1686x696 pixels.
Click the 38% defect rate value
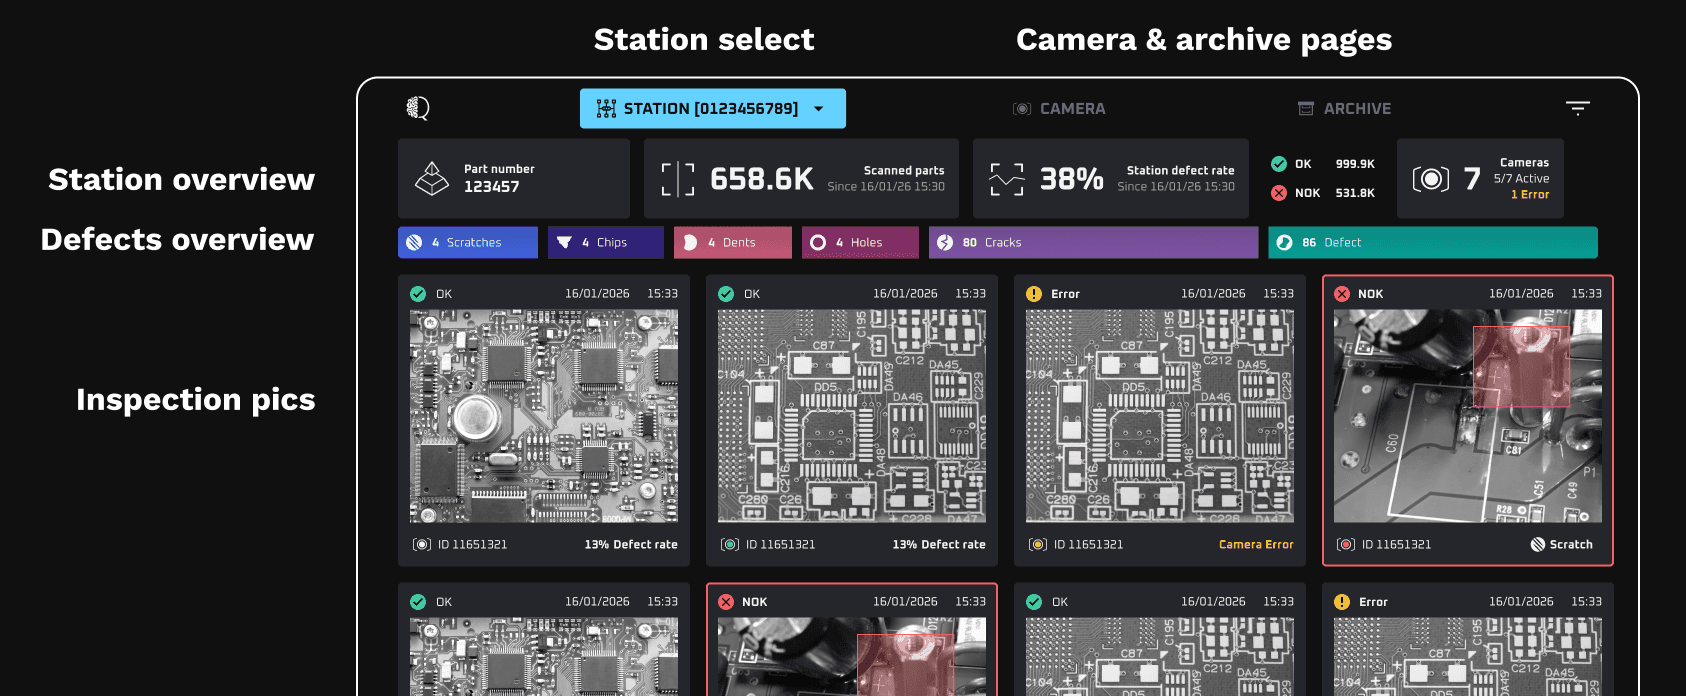tap(1072, 179)
